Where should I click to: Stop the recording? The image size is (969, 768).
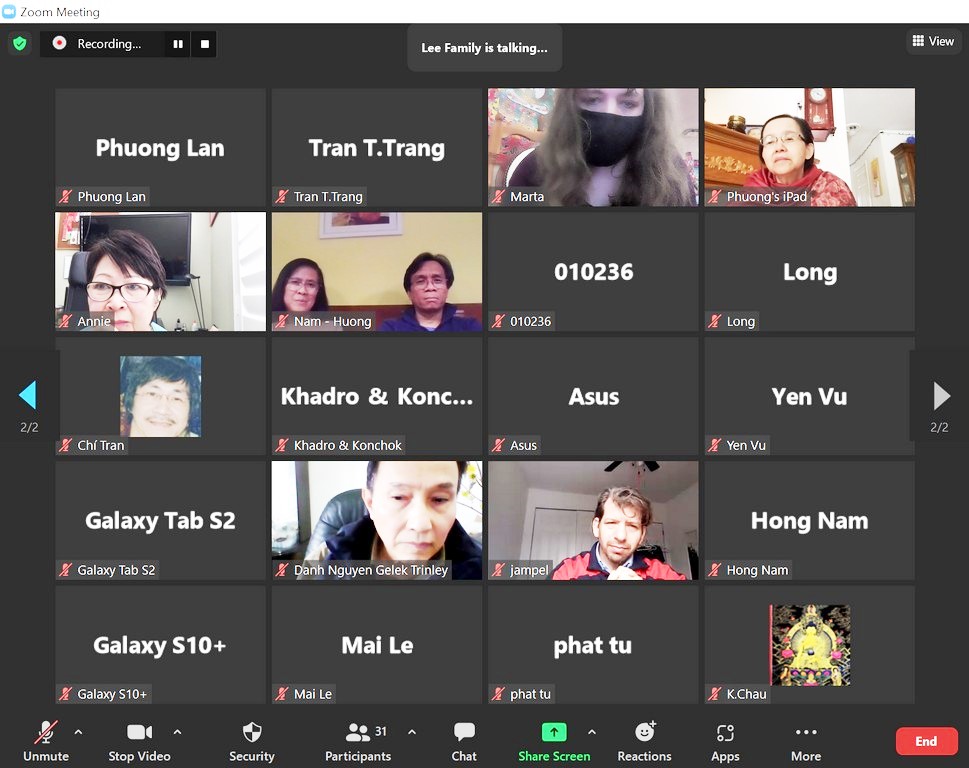pyautogui.click(x=205, y=44)
